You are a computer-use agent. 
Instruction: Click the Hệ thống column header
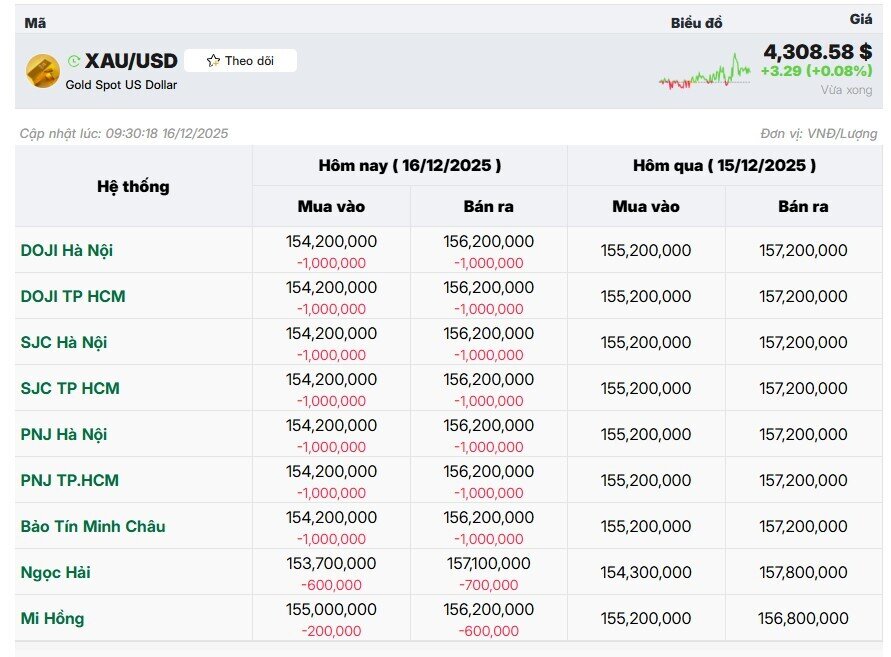pyautogui.click(x=133, y=186)
